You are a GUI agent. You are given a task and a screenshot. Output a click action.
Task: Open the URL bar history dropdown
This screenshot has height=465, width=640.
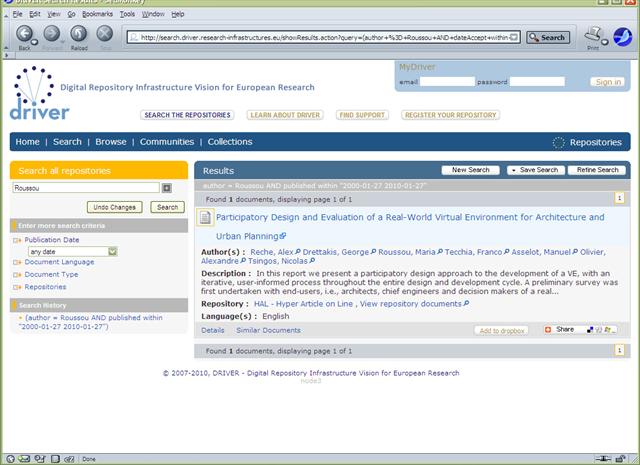click(x=514, y=38)
